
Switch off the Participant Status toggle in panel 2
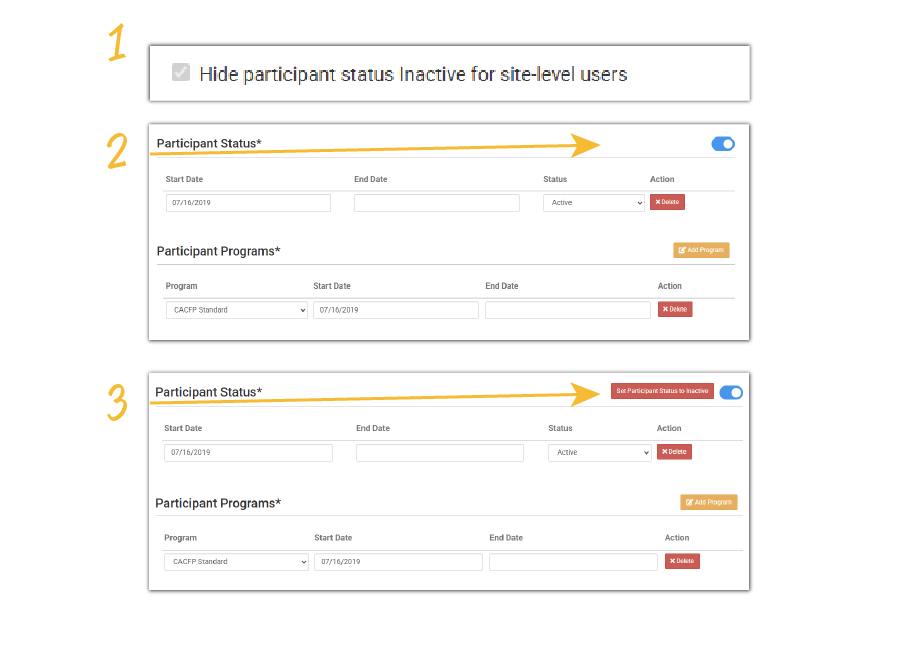tap(723, 144)
